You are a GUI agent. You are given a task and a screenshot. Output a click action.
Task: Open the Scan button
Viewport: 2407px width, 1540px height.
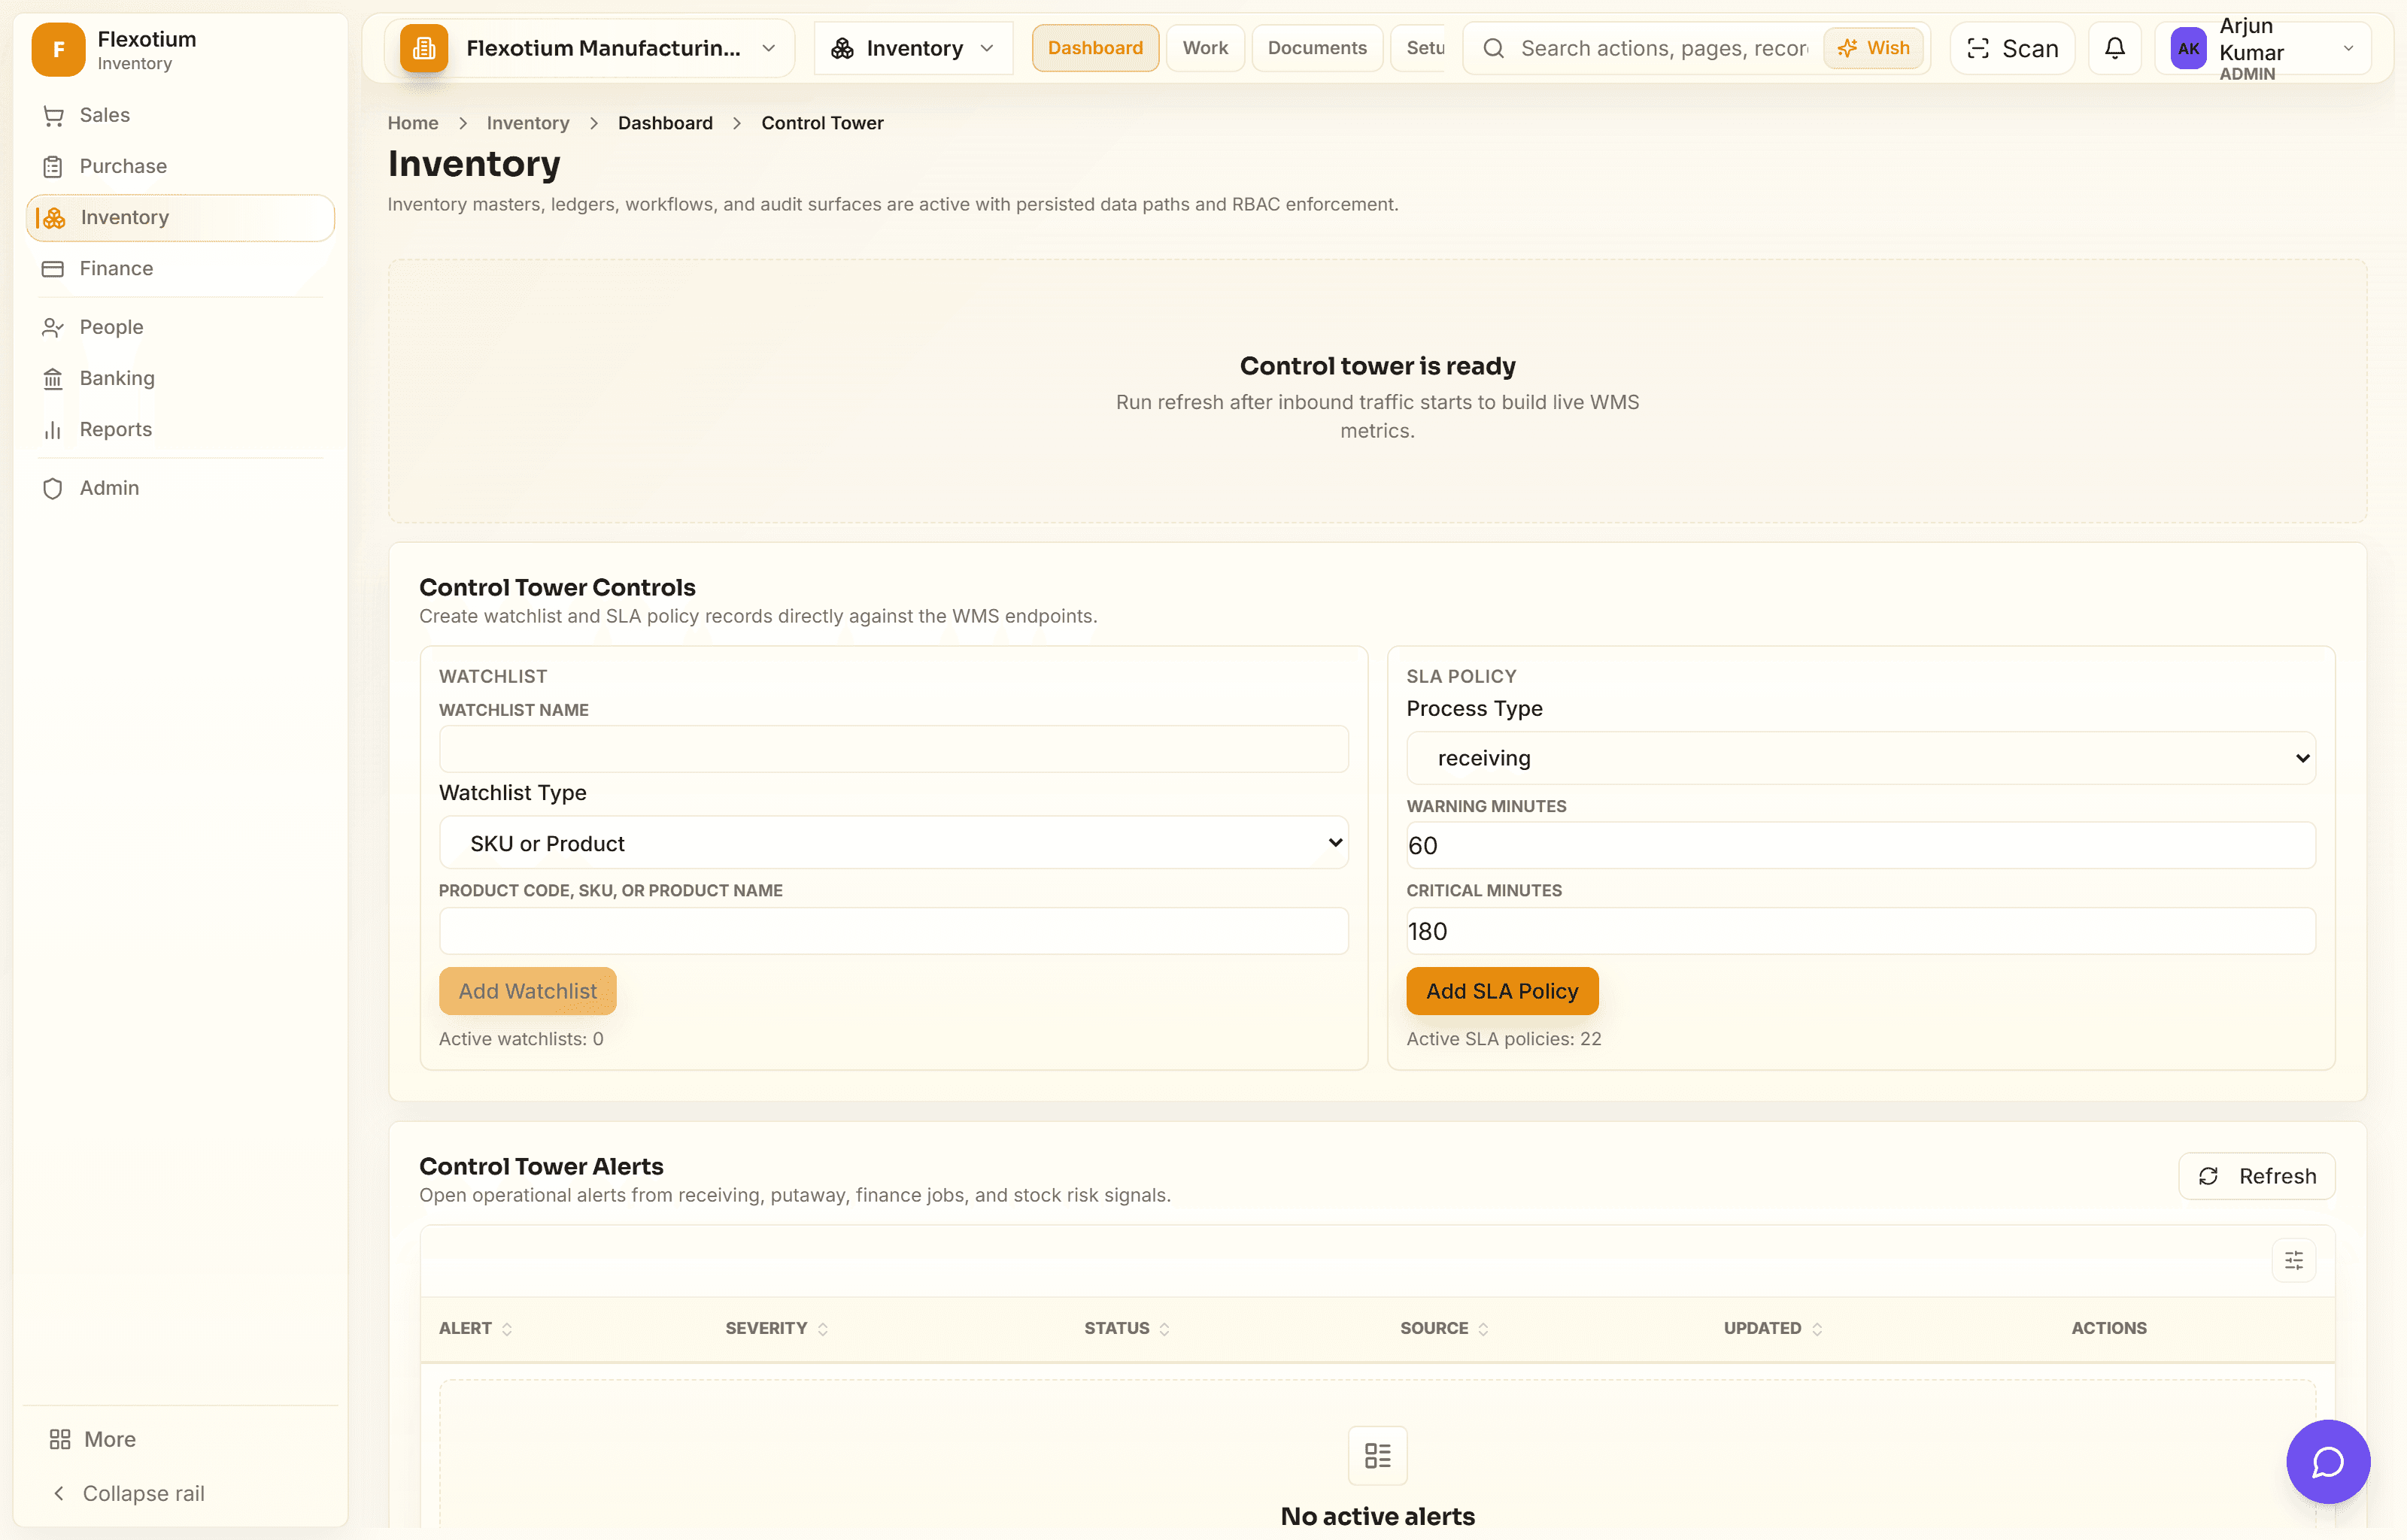click(x=2012, y=48)
